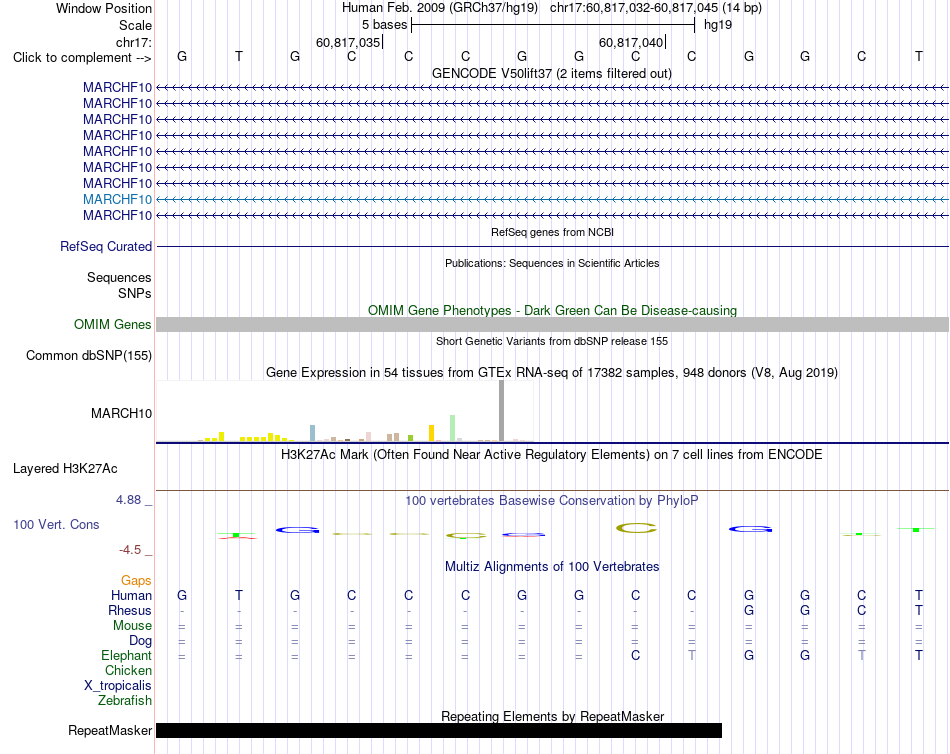Select the Zebrafish alignment row label
The image size is (950, 754).
coord(125,701)
